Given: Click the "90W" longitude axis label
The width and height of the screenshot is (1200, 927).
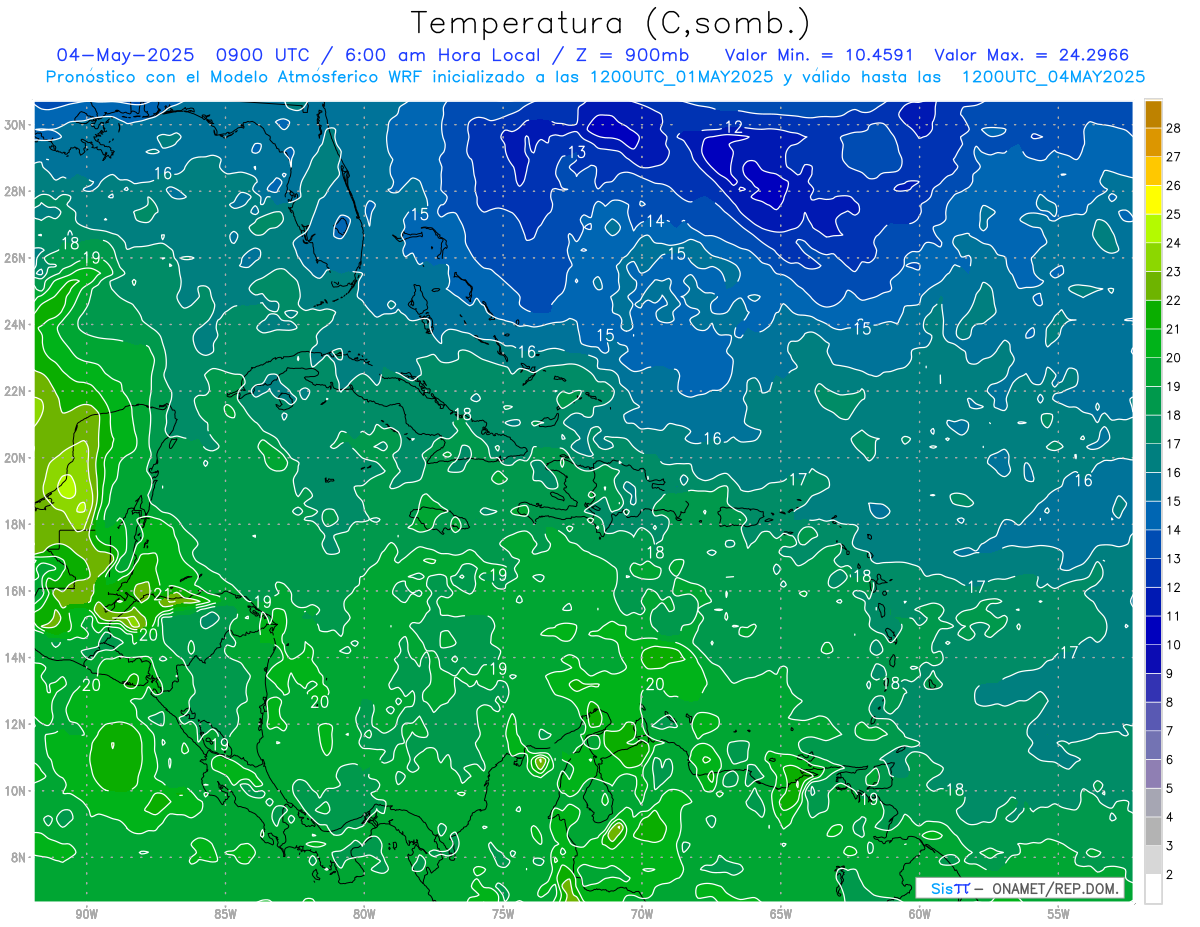Looking at the screenshot, I should [86, 914].
